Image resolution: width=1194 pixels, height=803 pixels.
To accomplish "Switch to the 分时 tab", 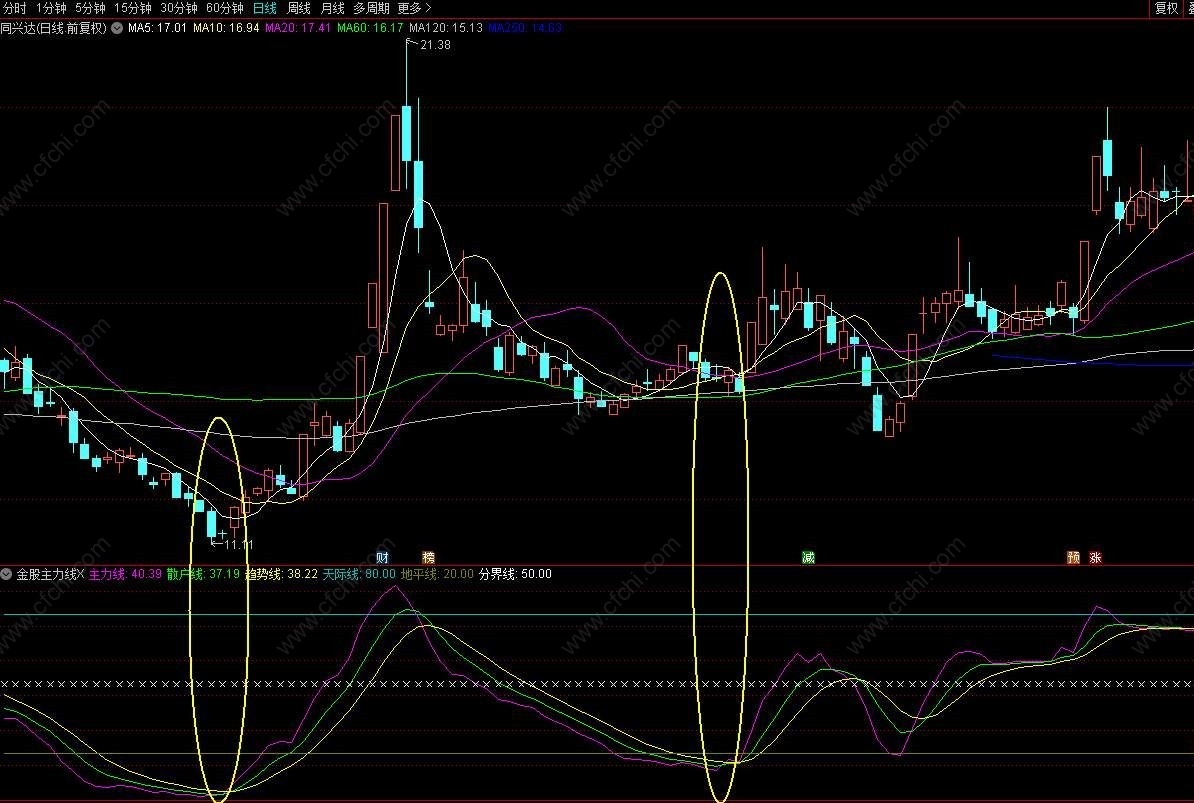I will click(x=14, y=8).
